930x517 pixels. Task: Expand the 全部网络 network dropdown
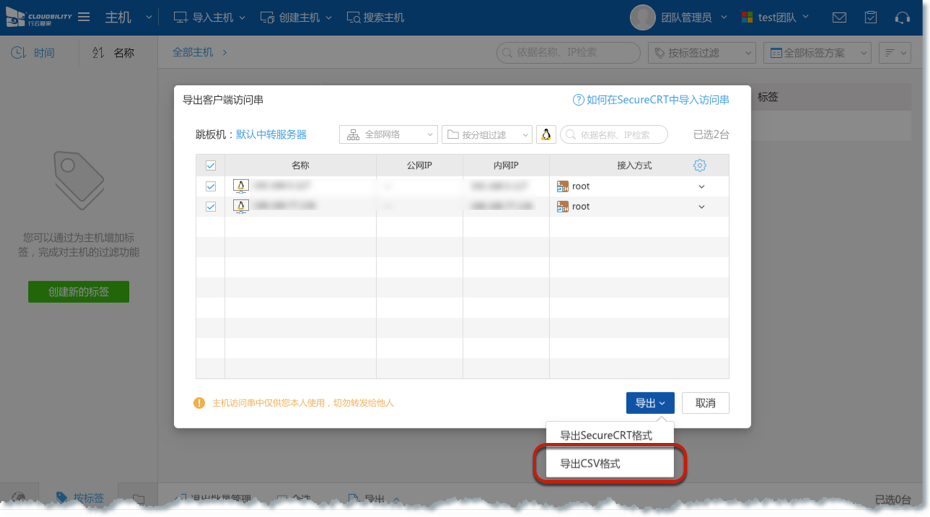tap(389, 135)
